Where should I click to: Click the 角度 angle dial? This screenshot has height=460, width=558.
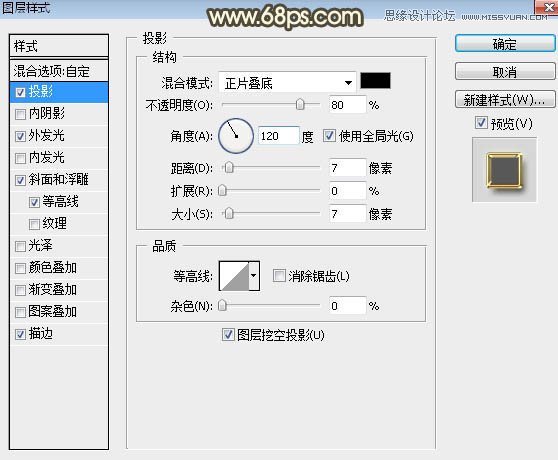click(x=236, y=136)
